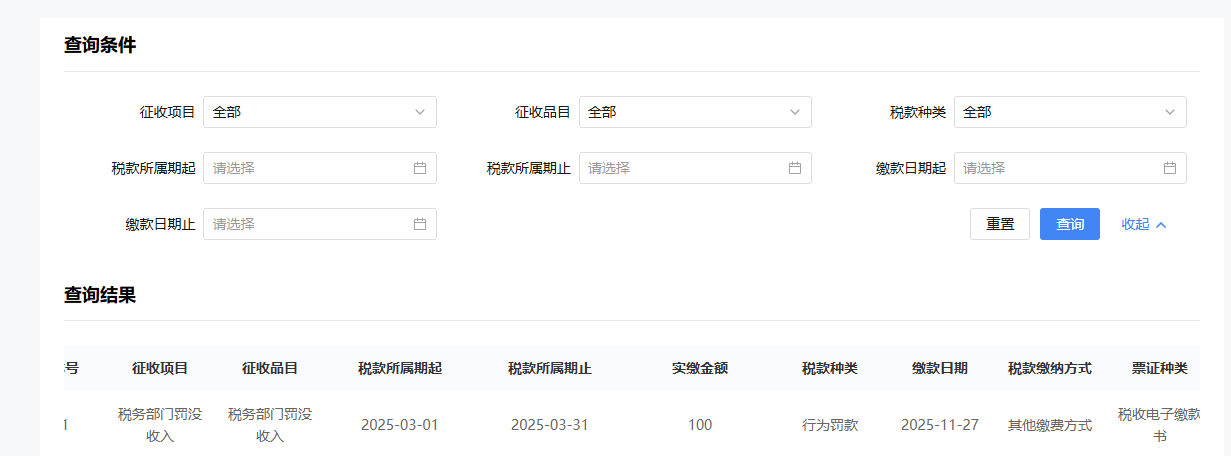Click the blue 查询 button
The image size is (1231, 456).
[x=1069, y=224]
